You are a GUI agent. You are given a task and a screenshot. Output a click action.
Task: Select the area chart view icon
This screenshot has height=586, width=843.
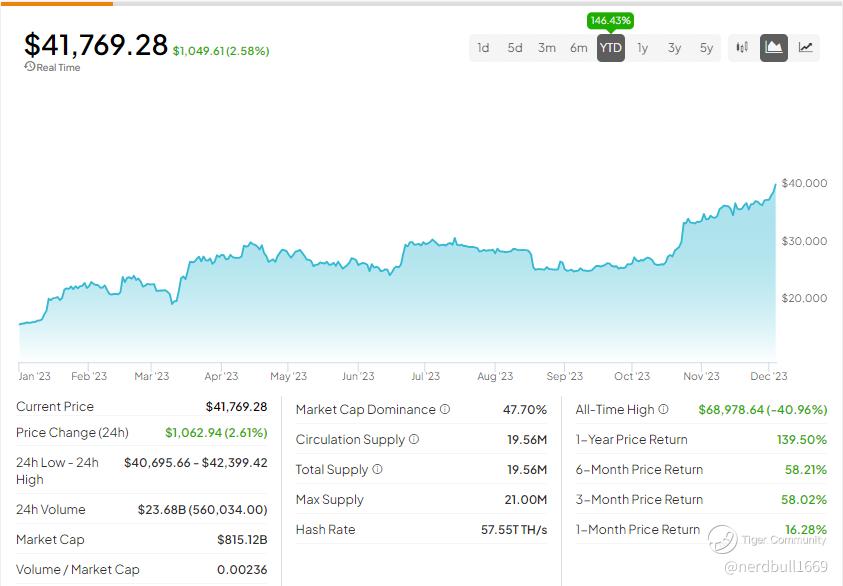(x=774, y=48)
